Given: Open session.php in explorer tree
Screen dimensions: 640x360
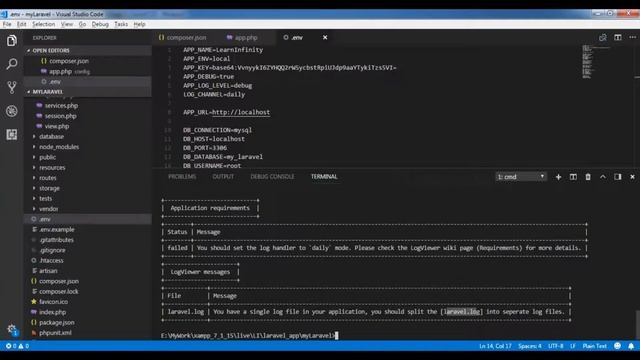Looking at the screenshot, I should coord(60,116).
